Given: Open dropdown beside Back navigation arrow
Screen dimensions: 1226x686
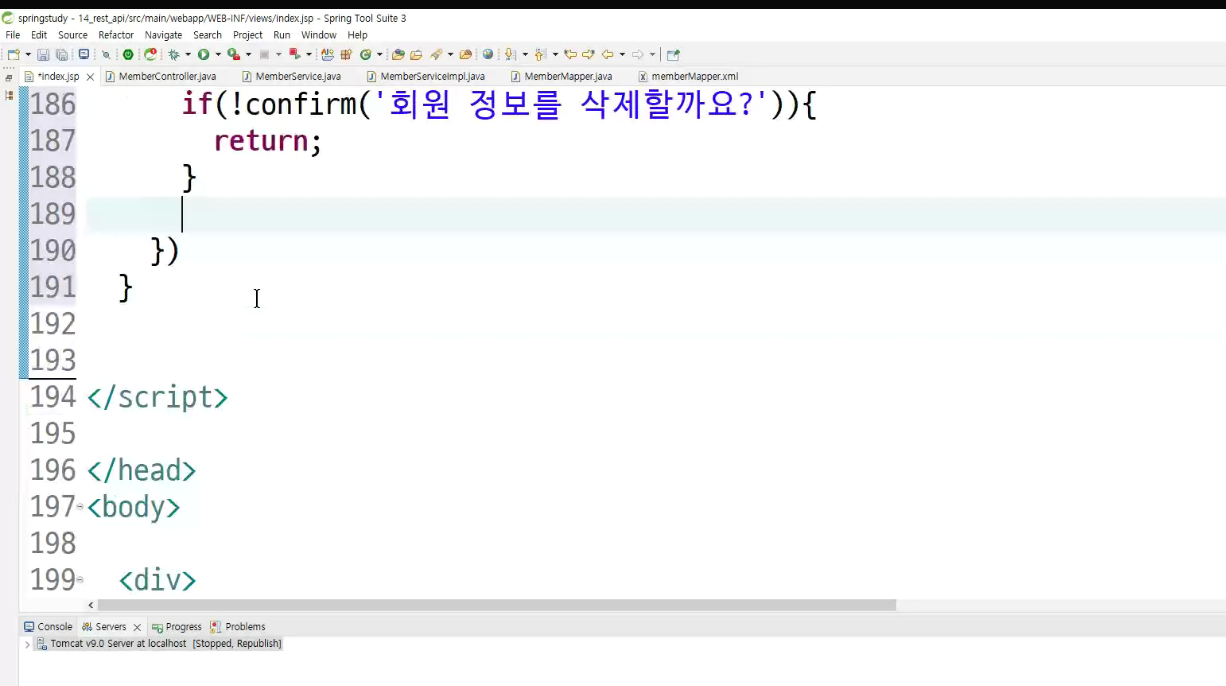Looking at the screenshot, I should [622, 55].
